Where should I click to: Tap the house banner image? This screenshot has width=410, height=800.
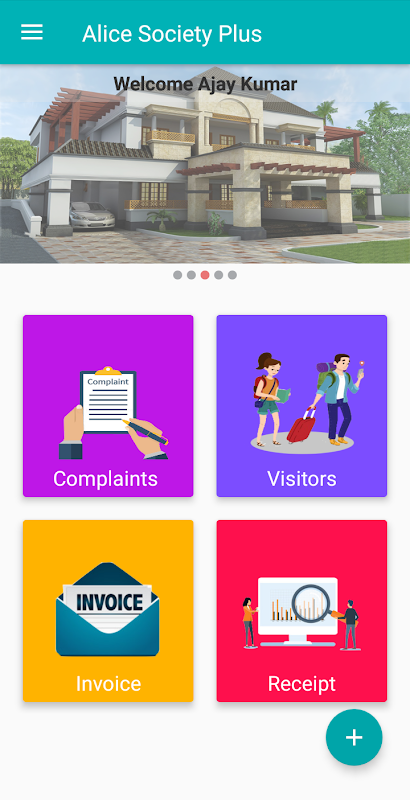pyautogui.click(x=205, y=164)
